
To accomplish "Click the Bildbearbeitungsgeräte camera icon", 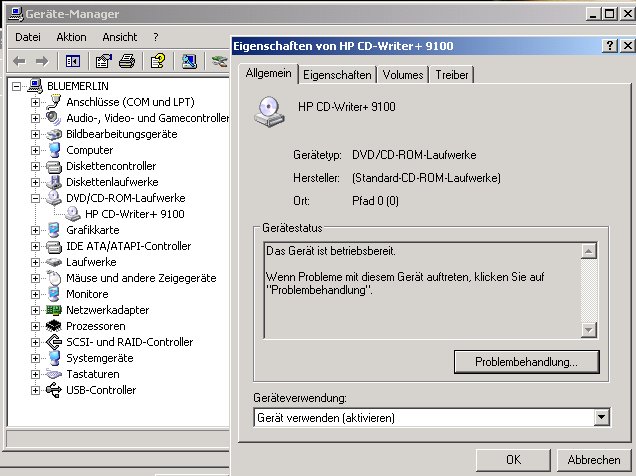I will (x=54, y=134).
